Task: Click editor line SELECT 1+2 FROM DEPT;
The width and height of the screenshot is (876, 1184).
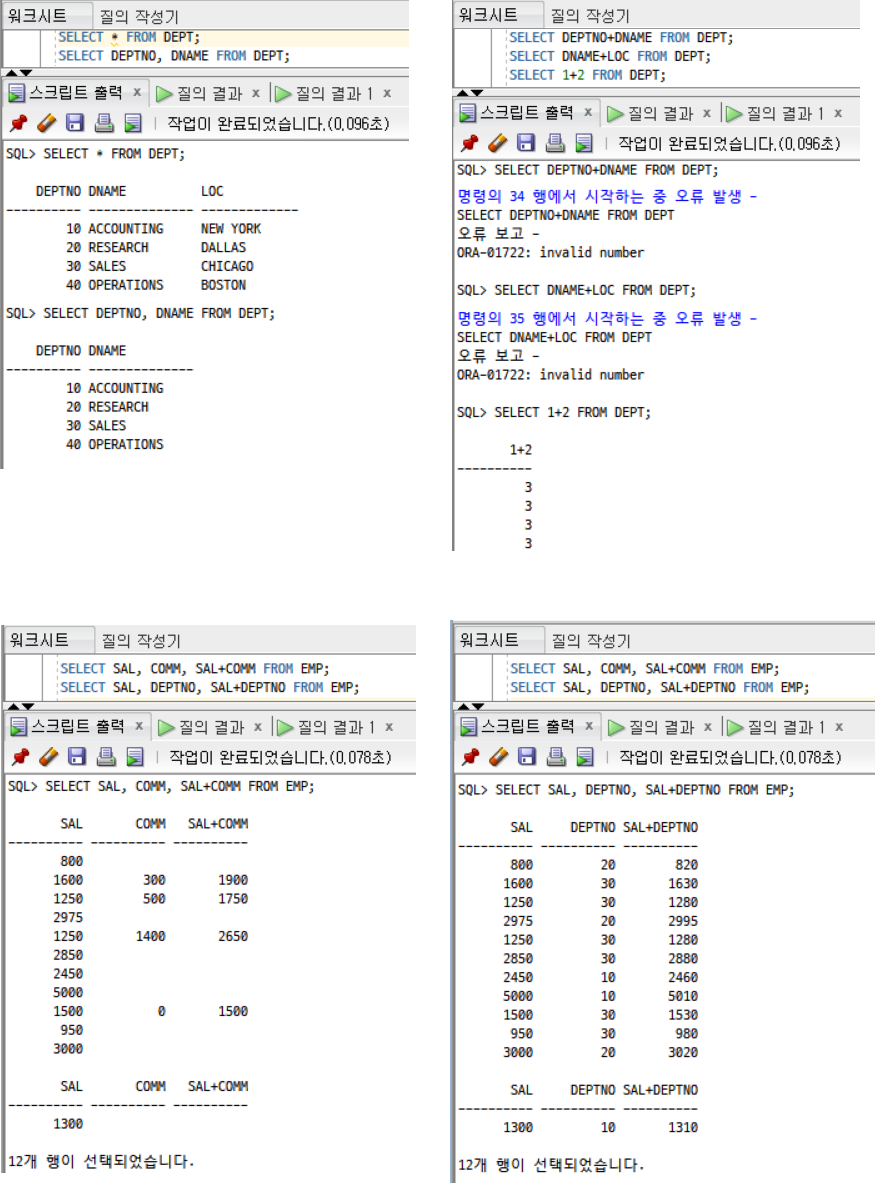Action: 587,75
